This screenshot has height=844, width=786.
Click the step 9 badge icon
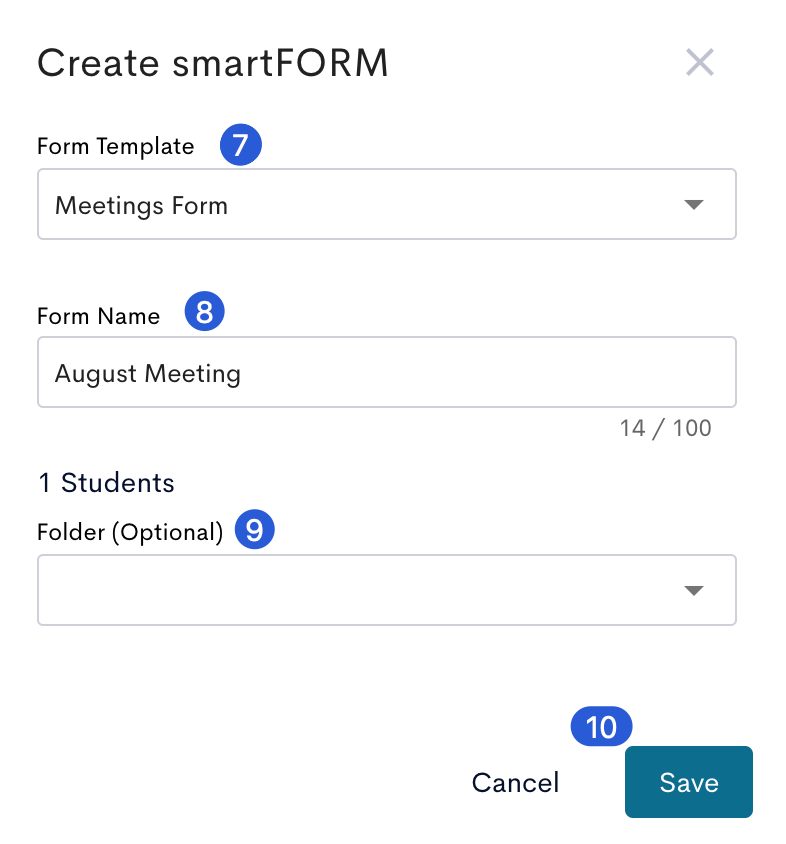tap(255, 530)
